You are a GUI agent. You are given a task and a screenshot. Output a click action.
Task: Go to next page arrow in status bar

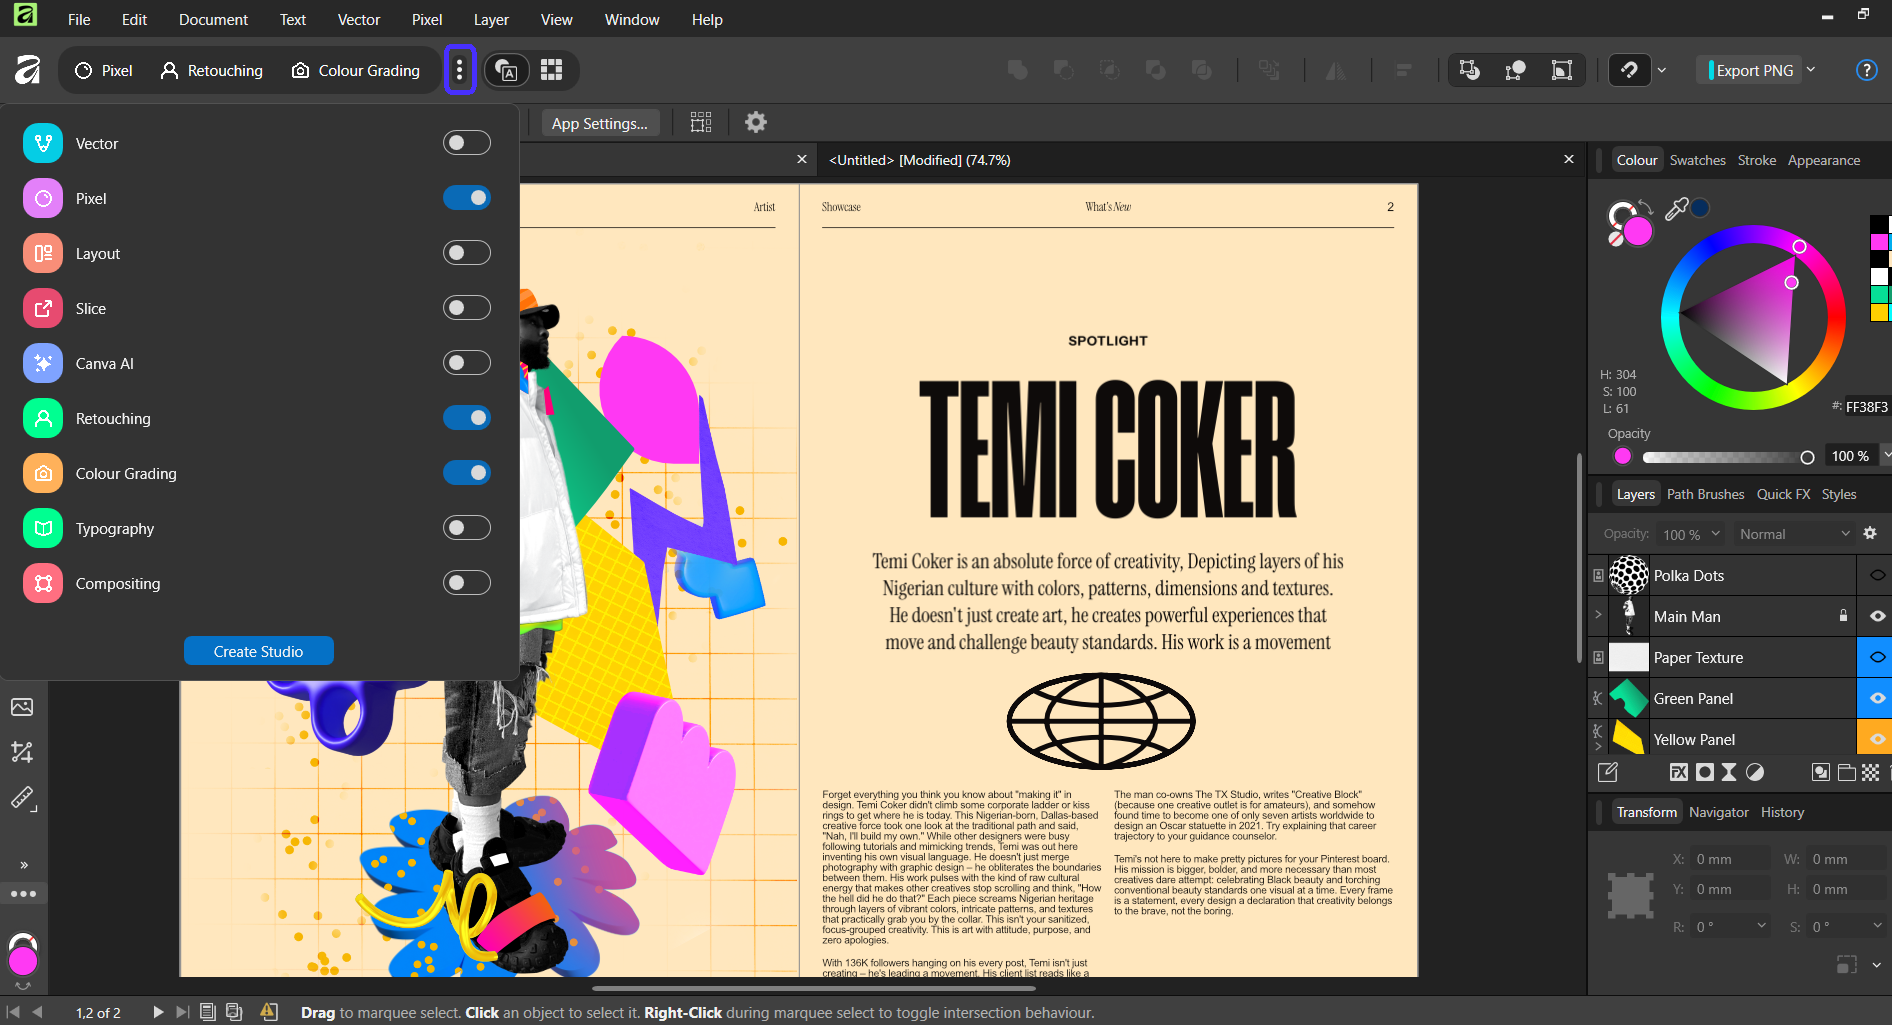(158, 1012)
